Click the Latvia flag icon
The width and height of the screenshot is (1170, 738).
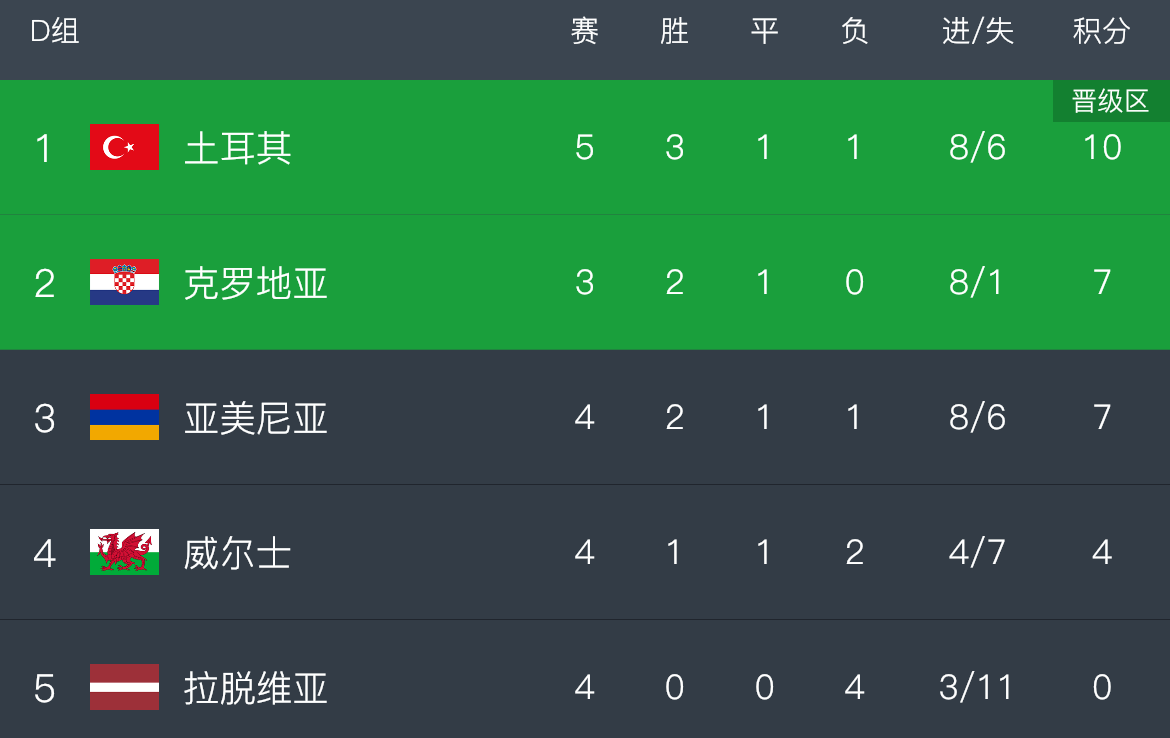125,687
